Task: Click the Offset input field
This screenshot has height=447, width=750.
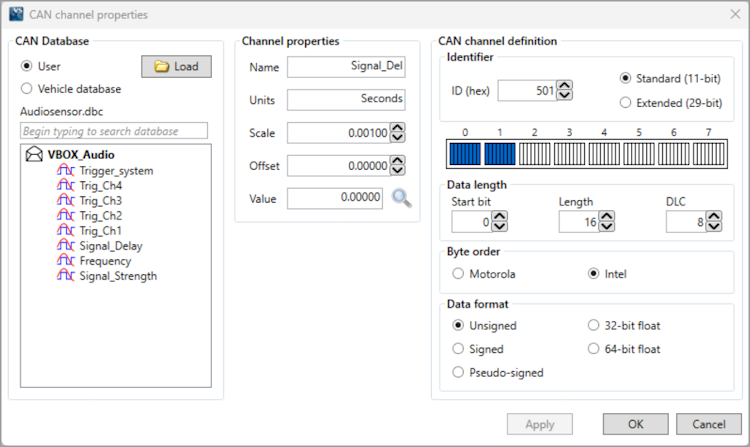Action: [339, 166]
